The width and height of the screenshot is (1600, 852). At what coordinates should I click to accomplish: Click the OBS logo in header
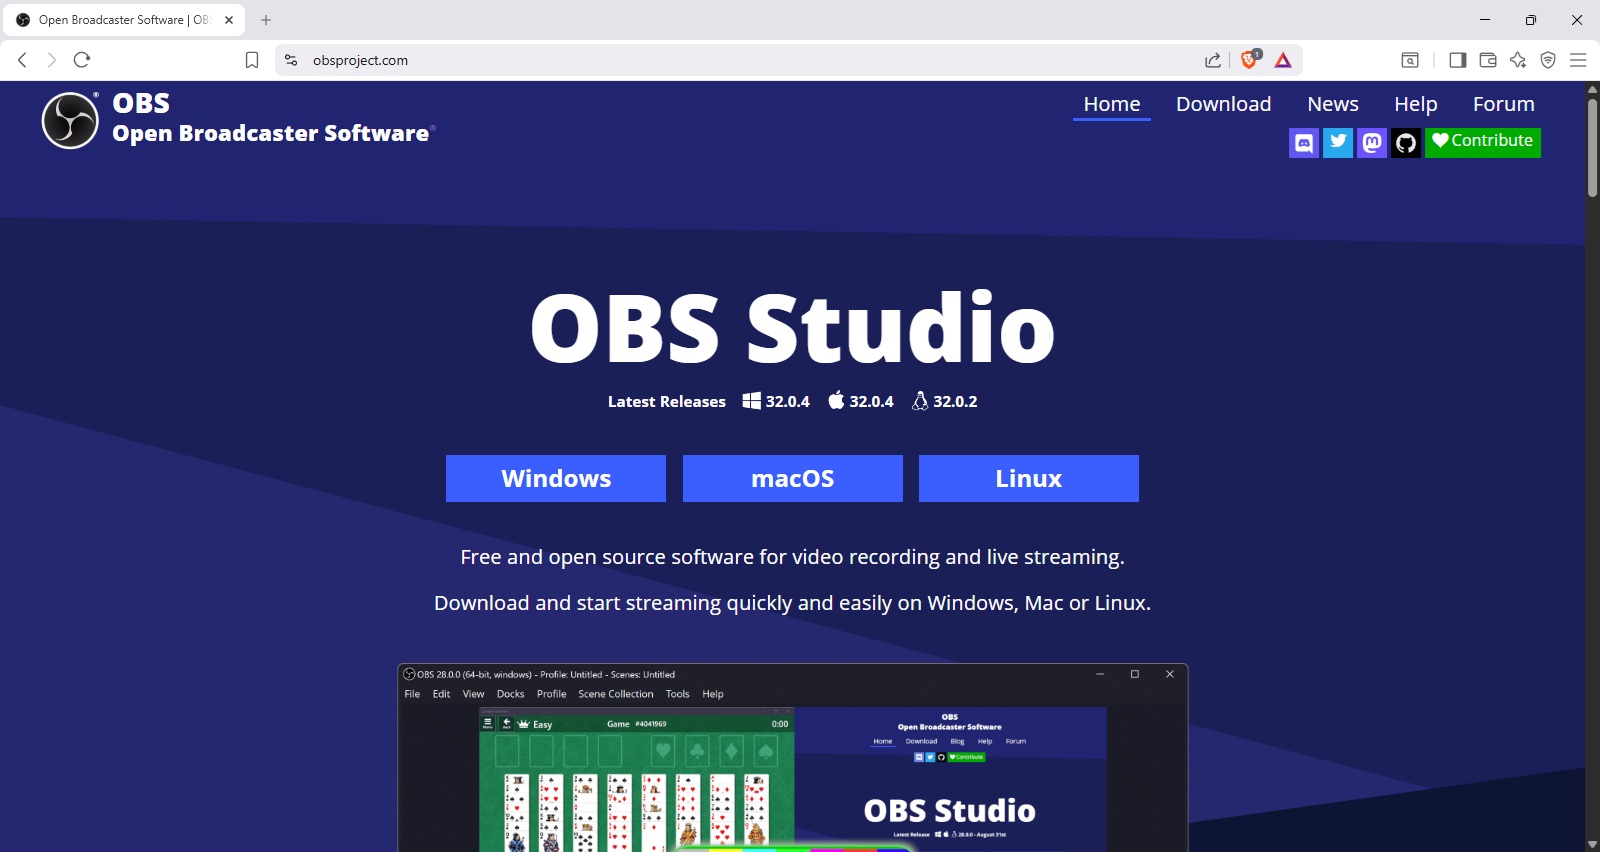[70, 120]
